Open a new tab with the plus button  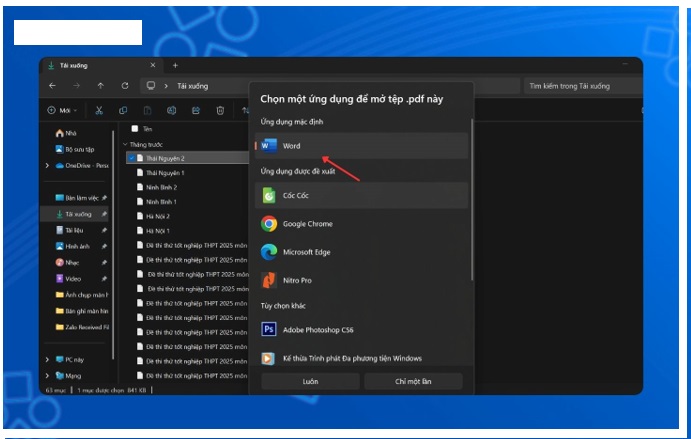pos(176,65)
